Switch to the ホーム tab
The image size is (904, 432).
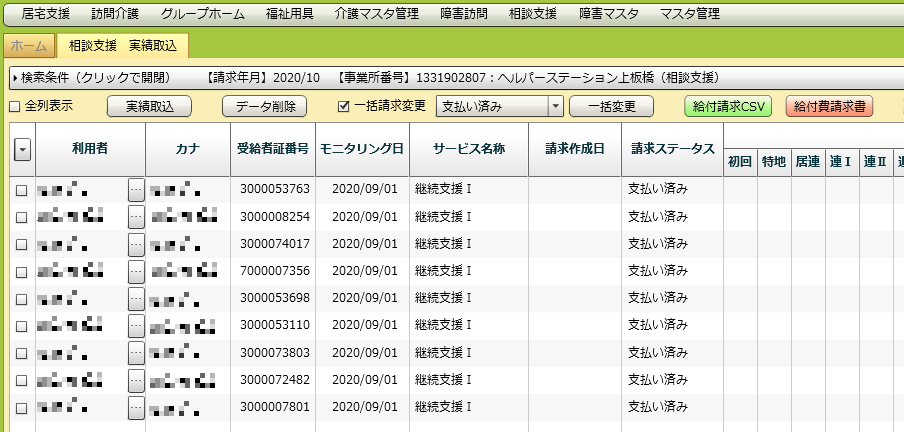tap(27, 46)
